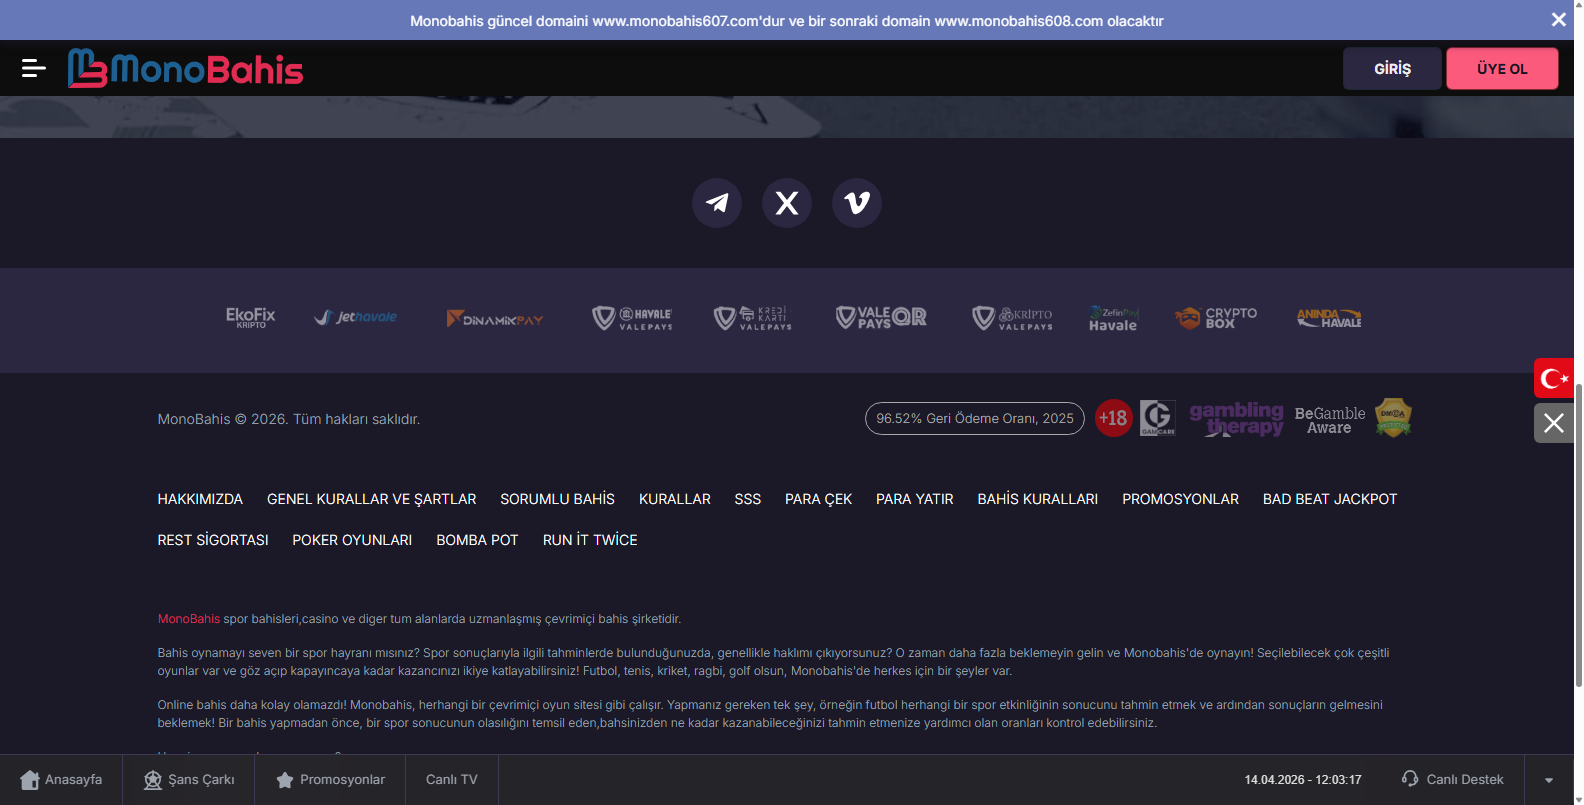
Task: Open GENEL KURALLAR VE ŞARTLAR link
Action: coord(372,499)
